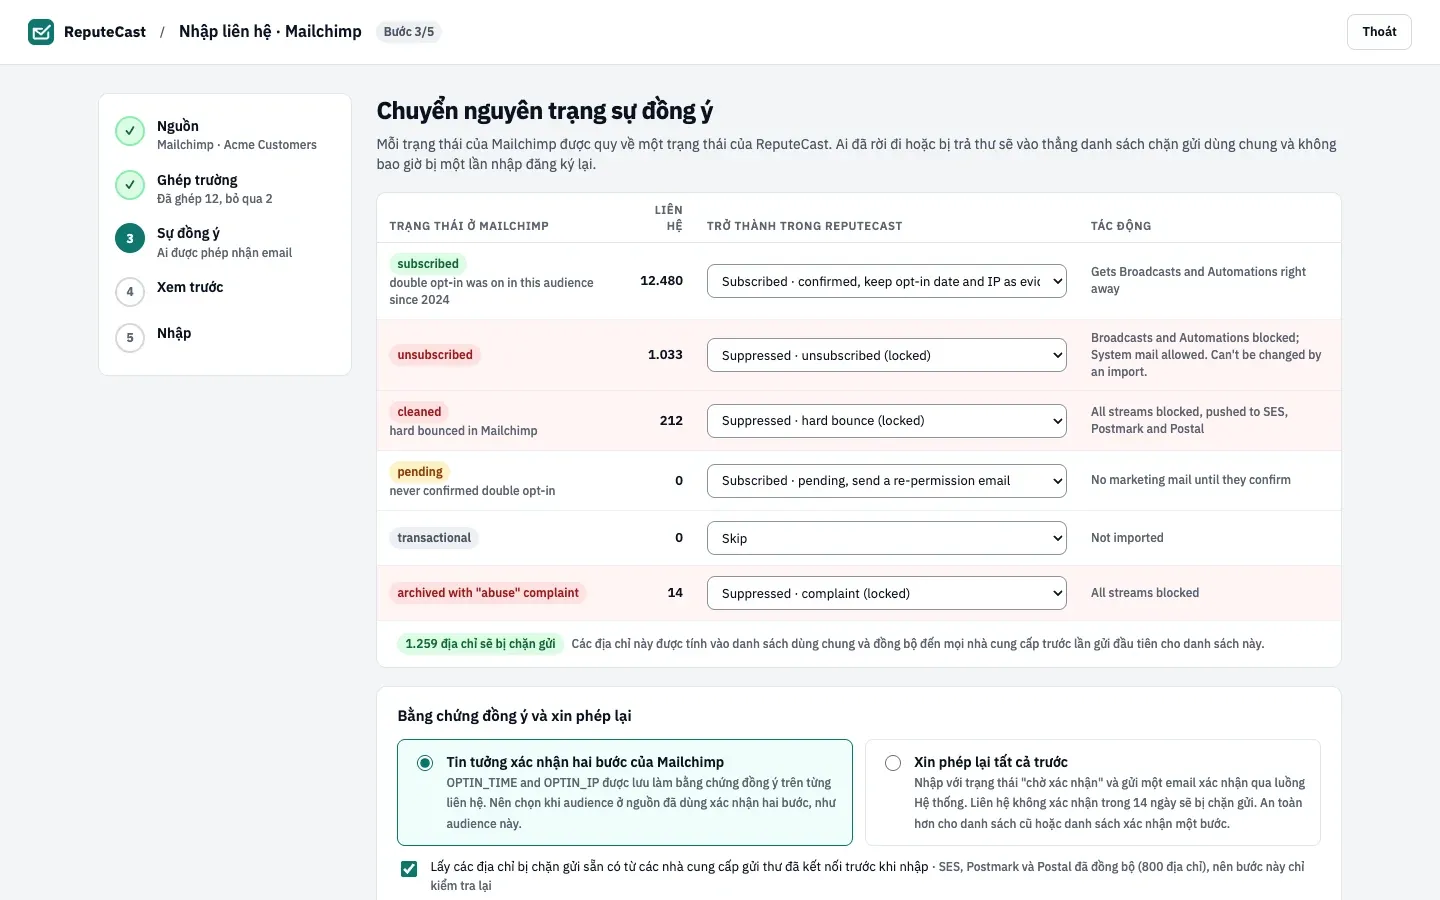Click the step 5 circle for Nhập
Image resolution: width=1440 pixels, height=900 pixels.
(130, 338)
